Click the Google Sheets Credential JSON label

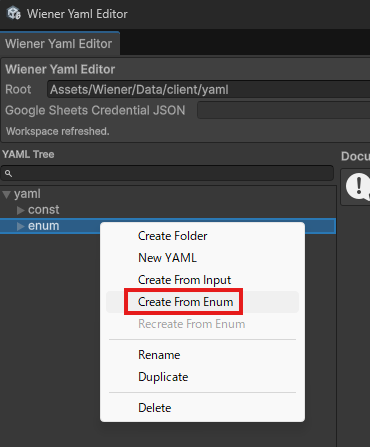[95, 110]
